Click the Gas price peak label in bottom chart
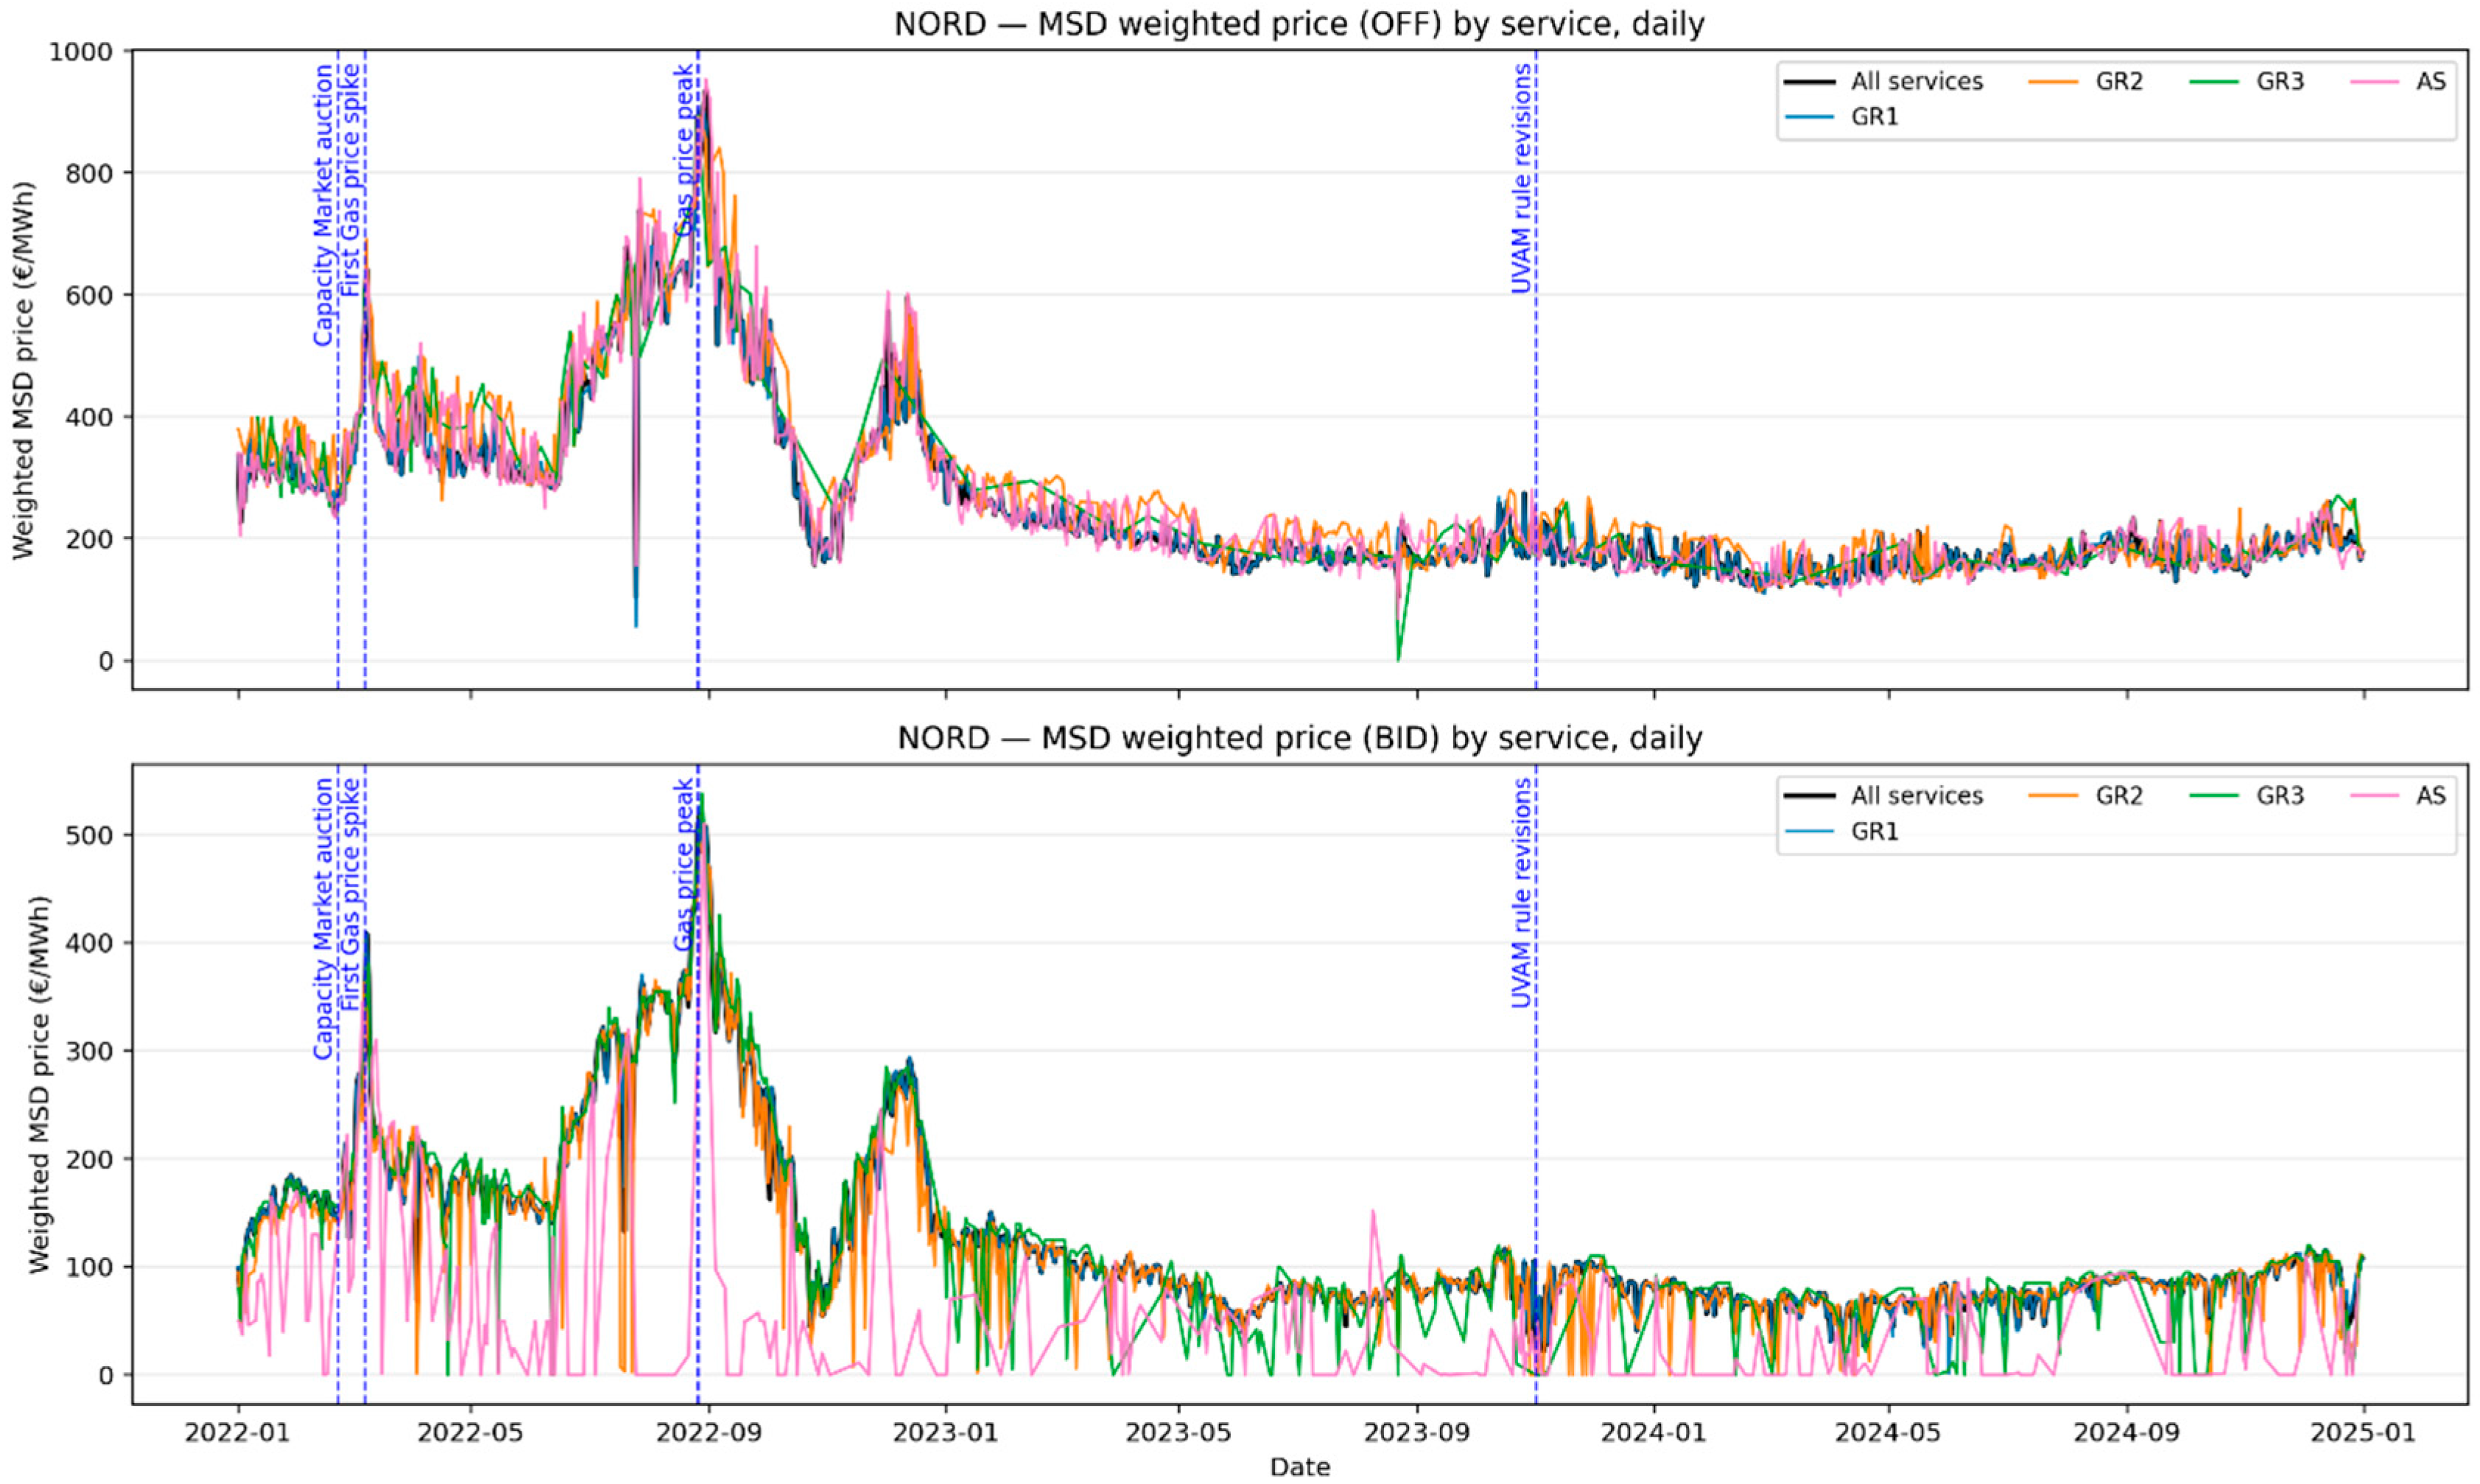This screenshot has width=2480, height=1484. click(x=684, y=864)
